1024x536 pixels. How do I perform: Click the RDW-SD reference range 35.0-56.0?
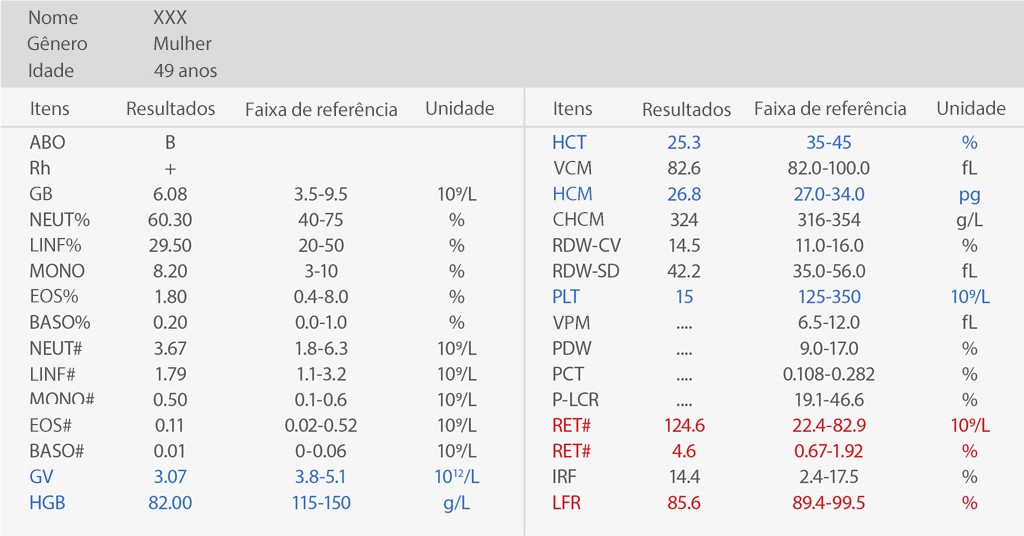pyautogui.click(x=828, y=271)
